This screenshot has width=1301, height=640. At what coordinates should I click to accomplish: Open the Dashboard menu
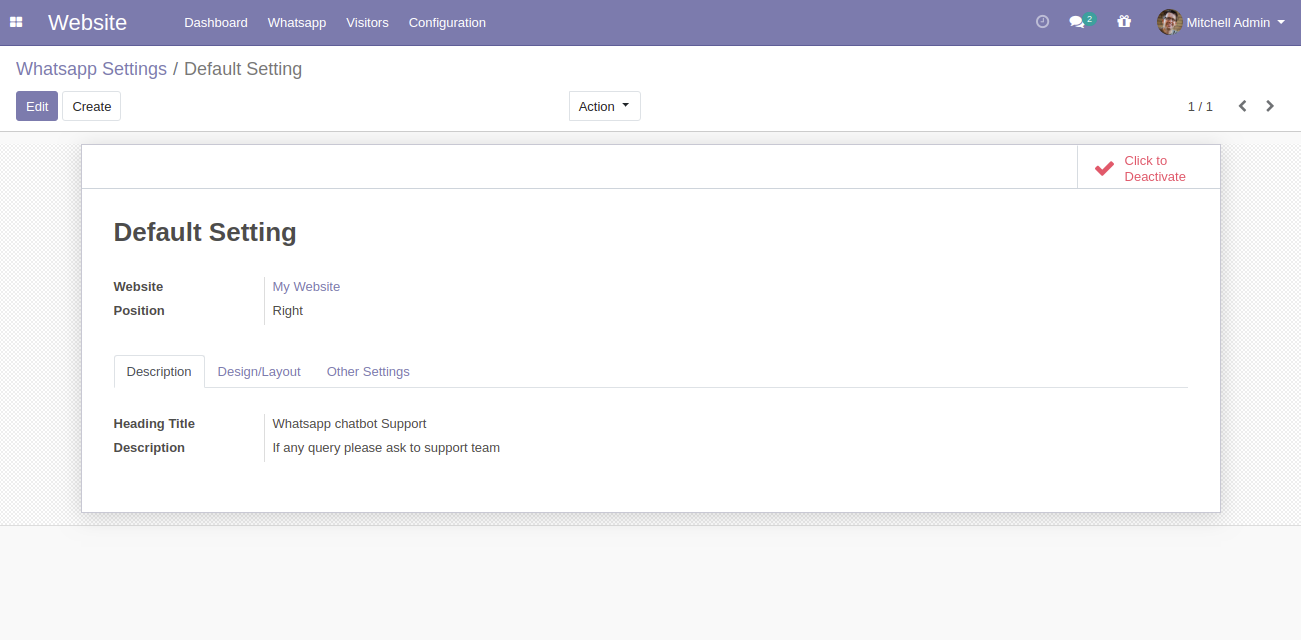click(x=216, y=22)
